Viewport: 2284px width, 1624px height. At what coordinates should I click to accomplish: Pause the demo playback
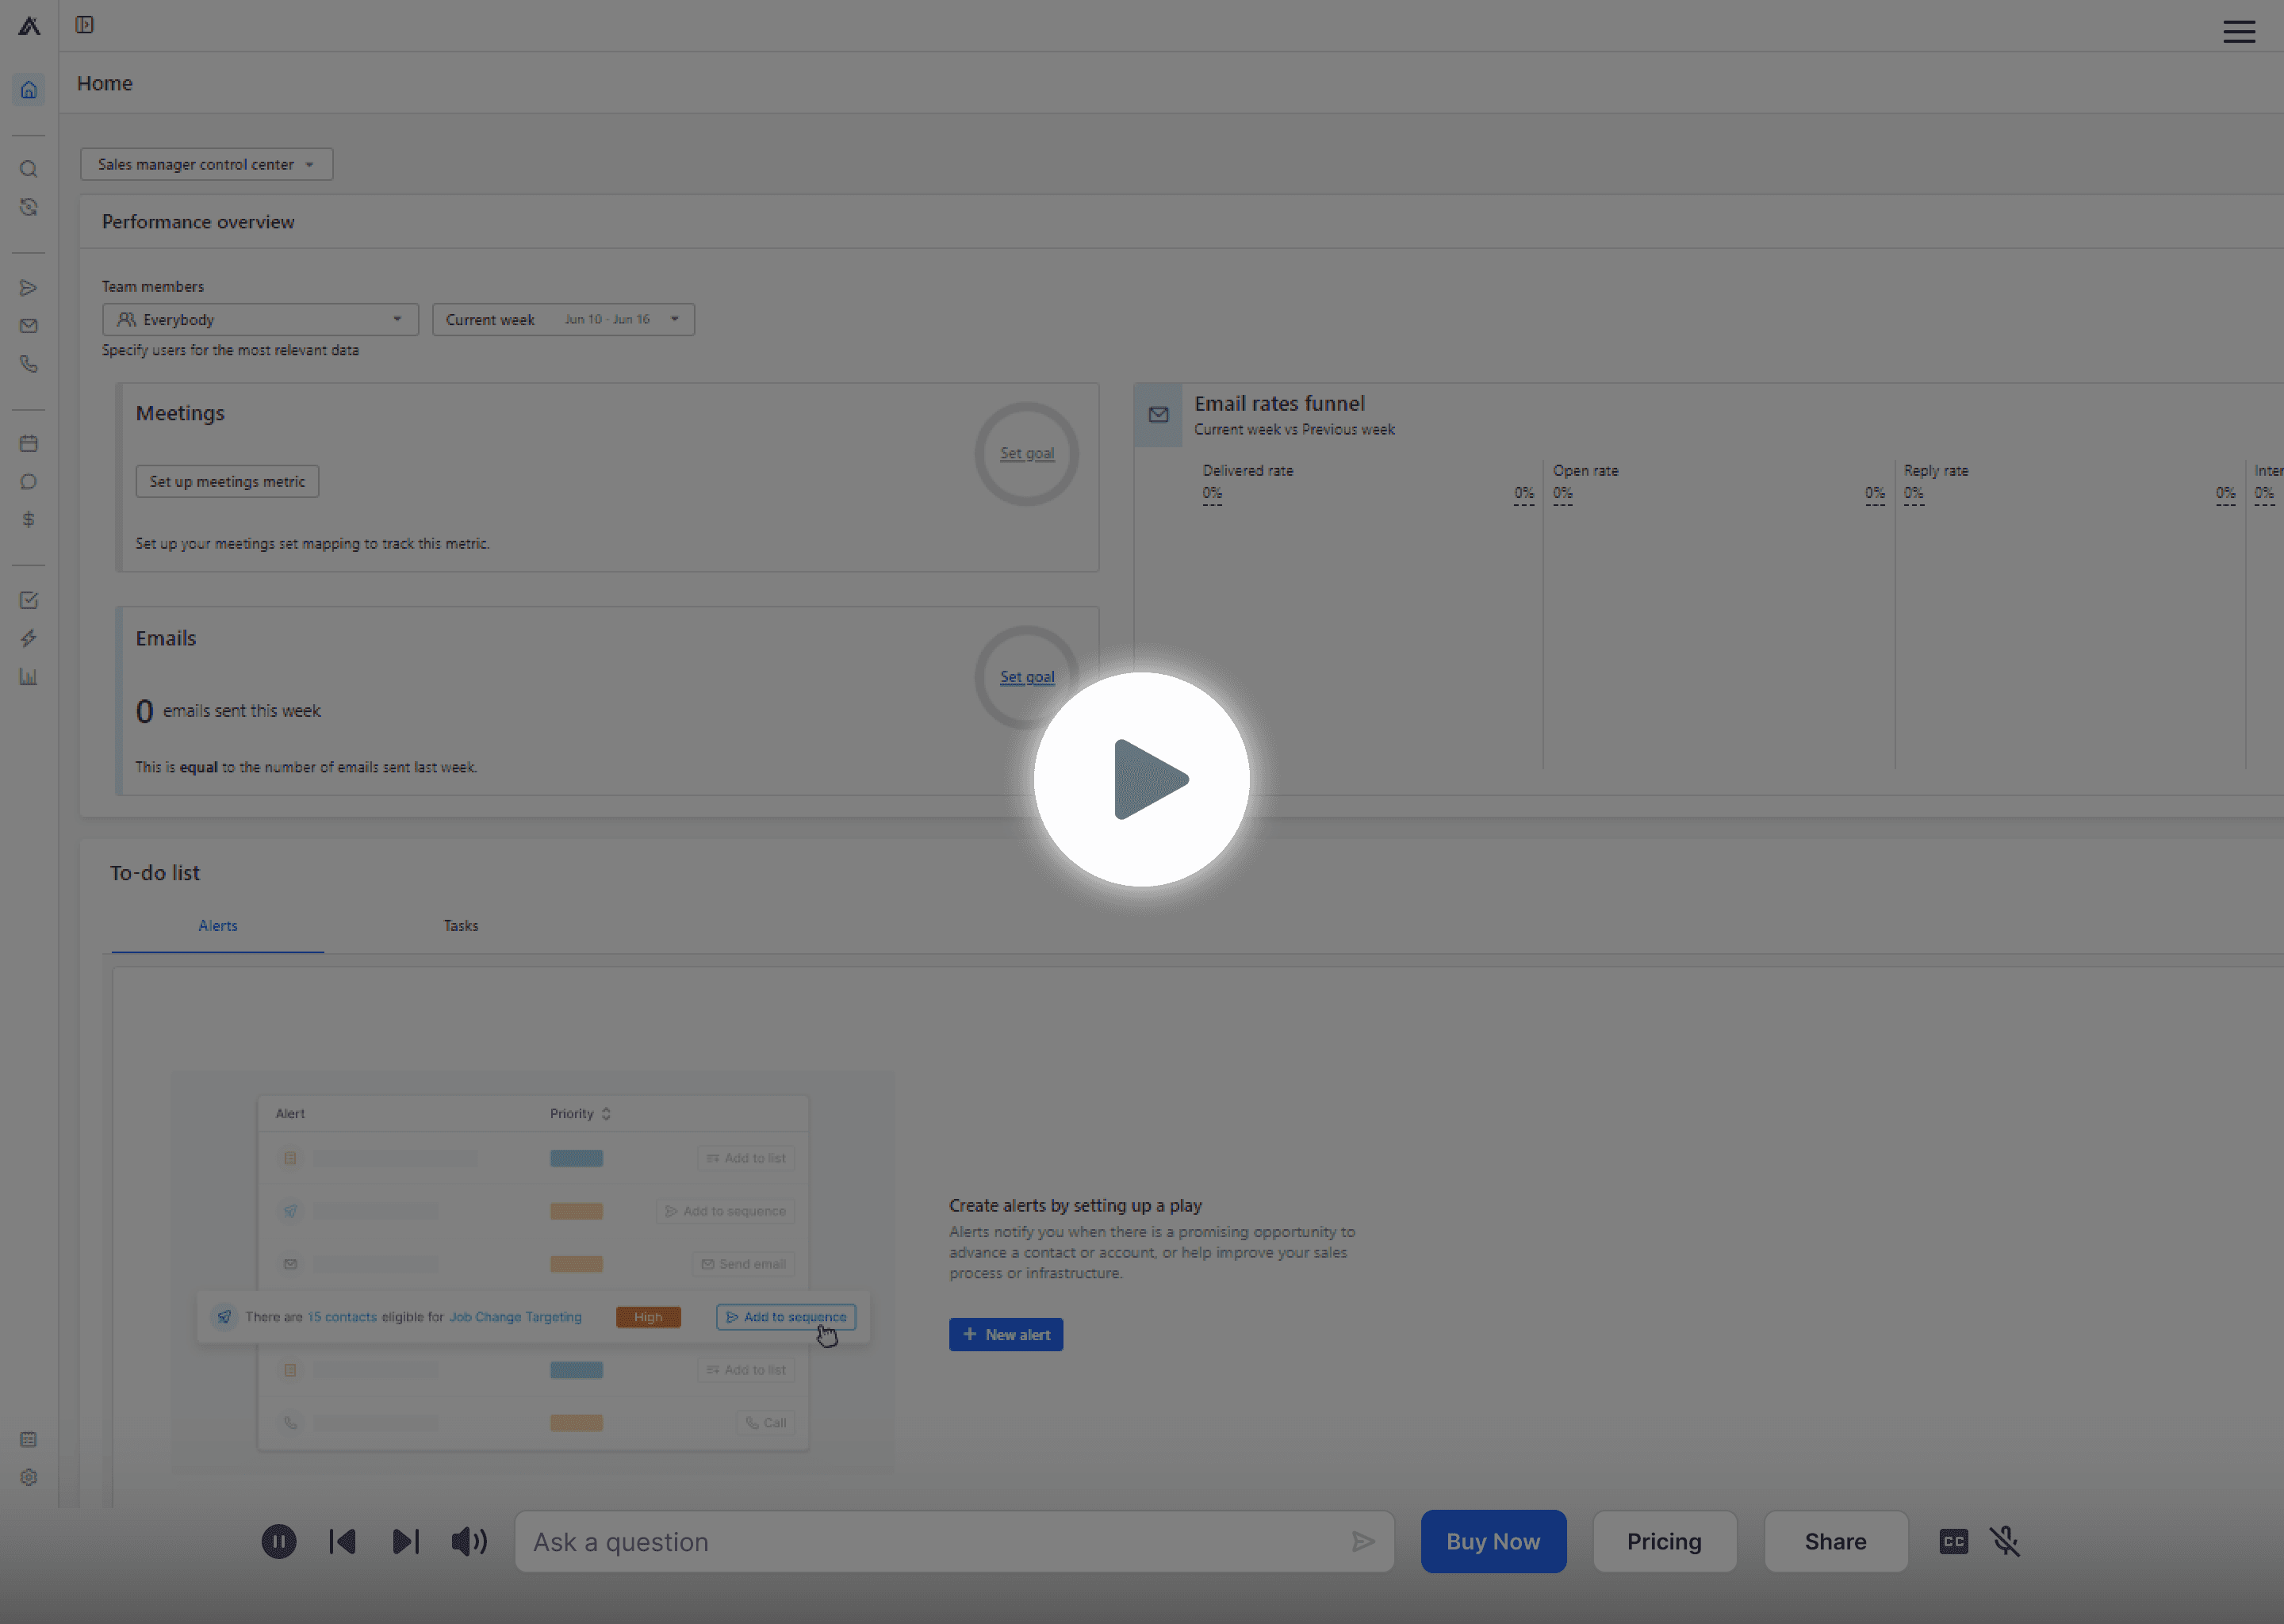pyautogui.click(x=279, y=1541)
